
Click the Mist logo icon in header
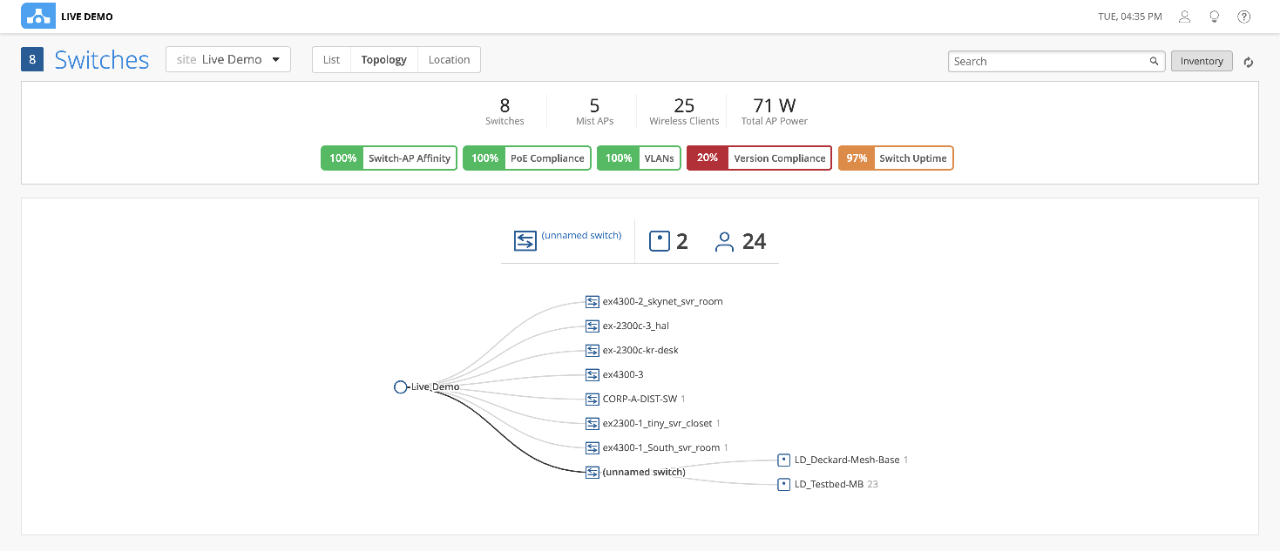38,16
